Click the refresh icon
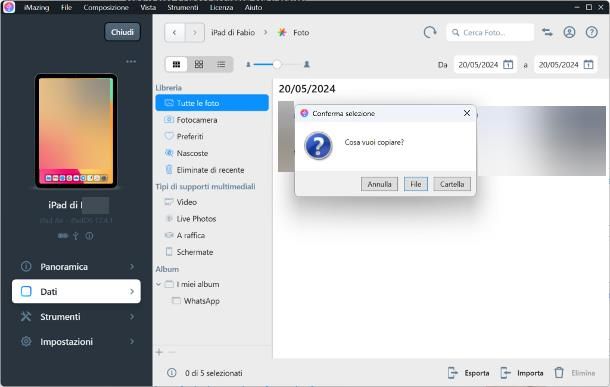This screenshot has height=387, width=610. click(429, 32)
